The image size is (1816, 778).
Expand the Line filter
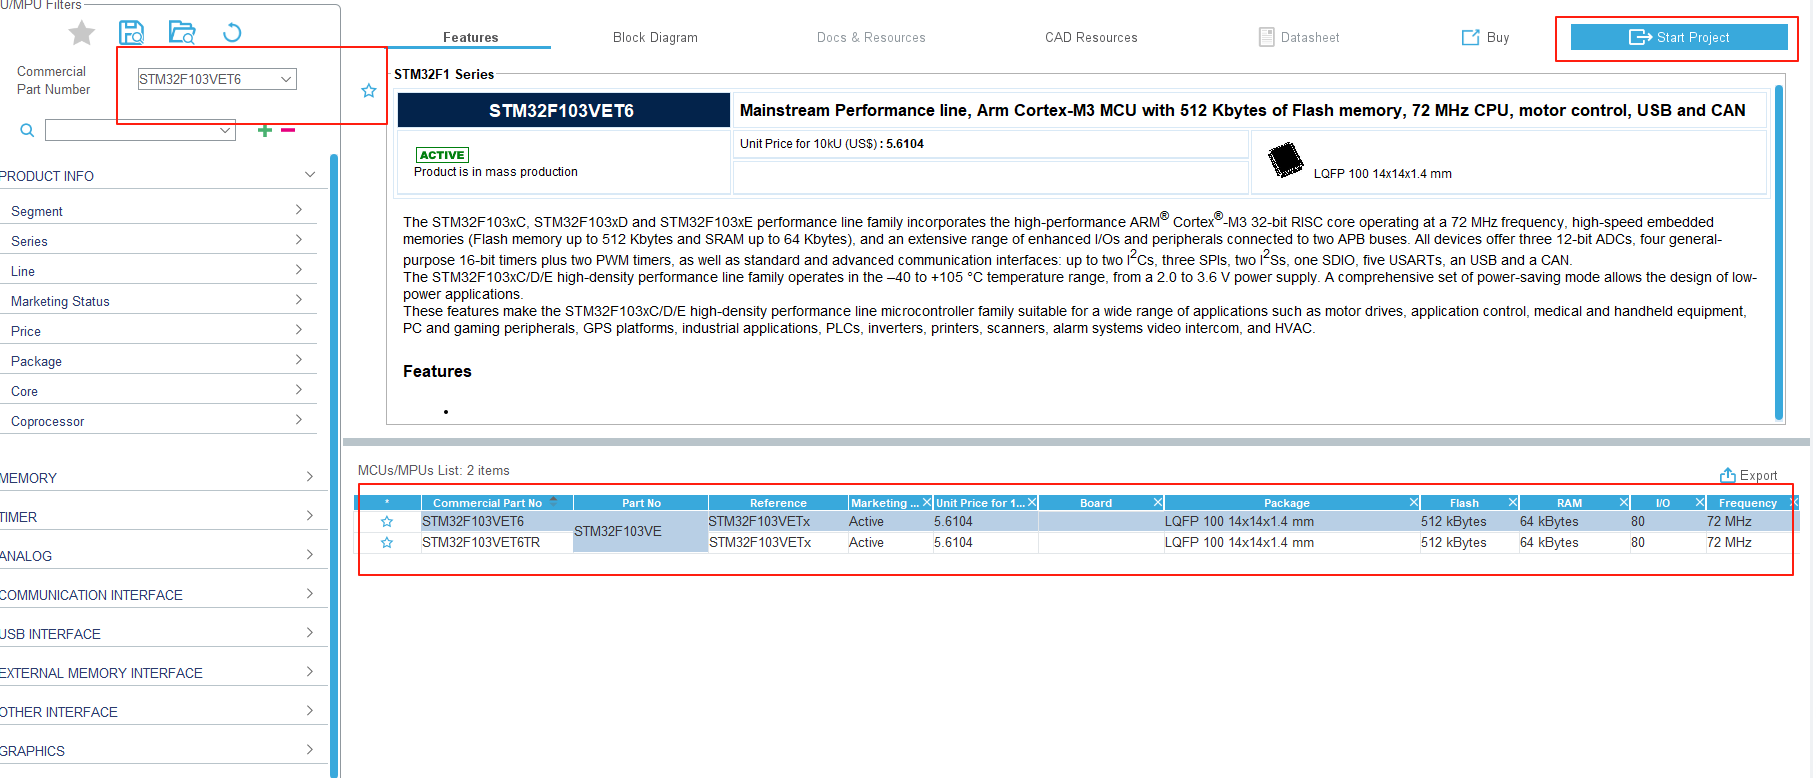pos(299,270)
